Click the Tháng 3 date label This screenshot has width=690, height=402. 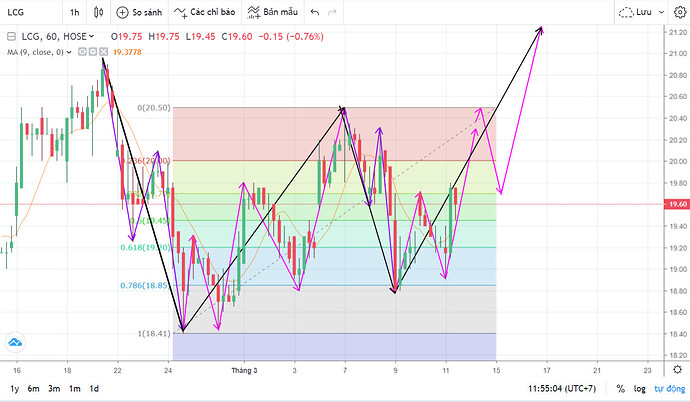click(244, 370)
